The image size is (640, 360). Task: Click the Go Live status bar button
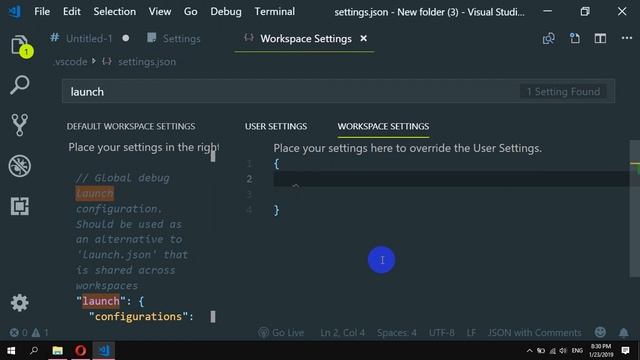click(281, 333)
